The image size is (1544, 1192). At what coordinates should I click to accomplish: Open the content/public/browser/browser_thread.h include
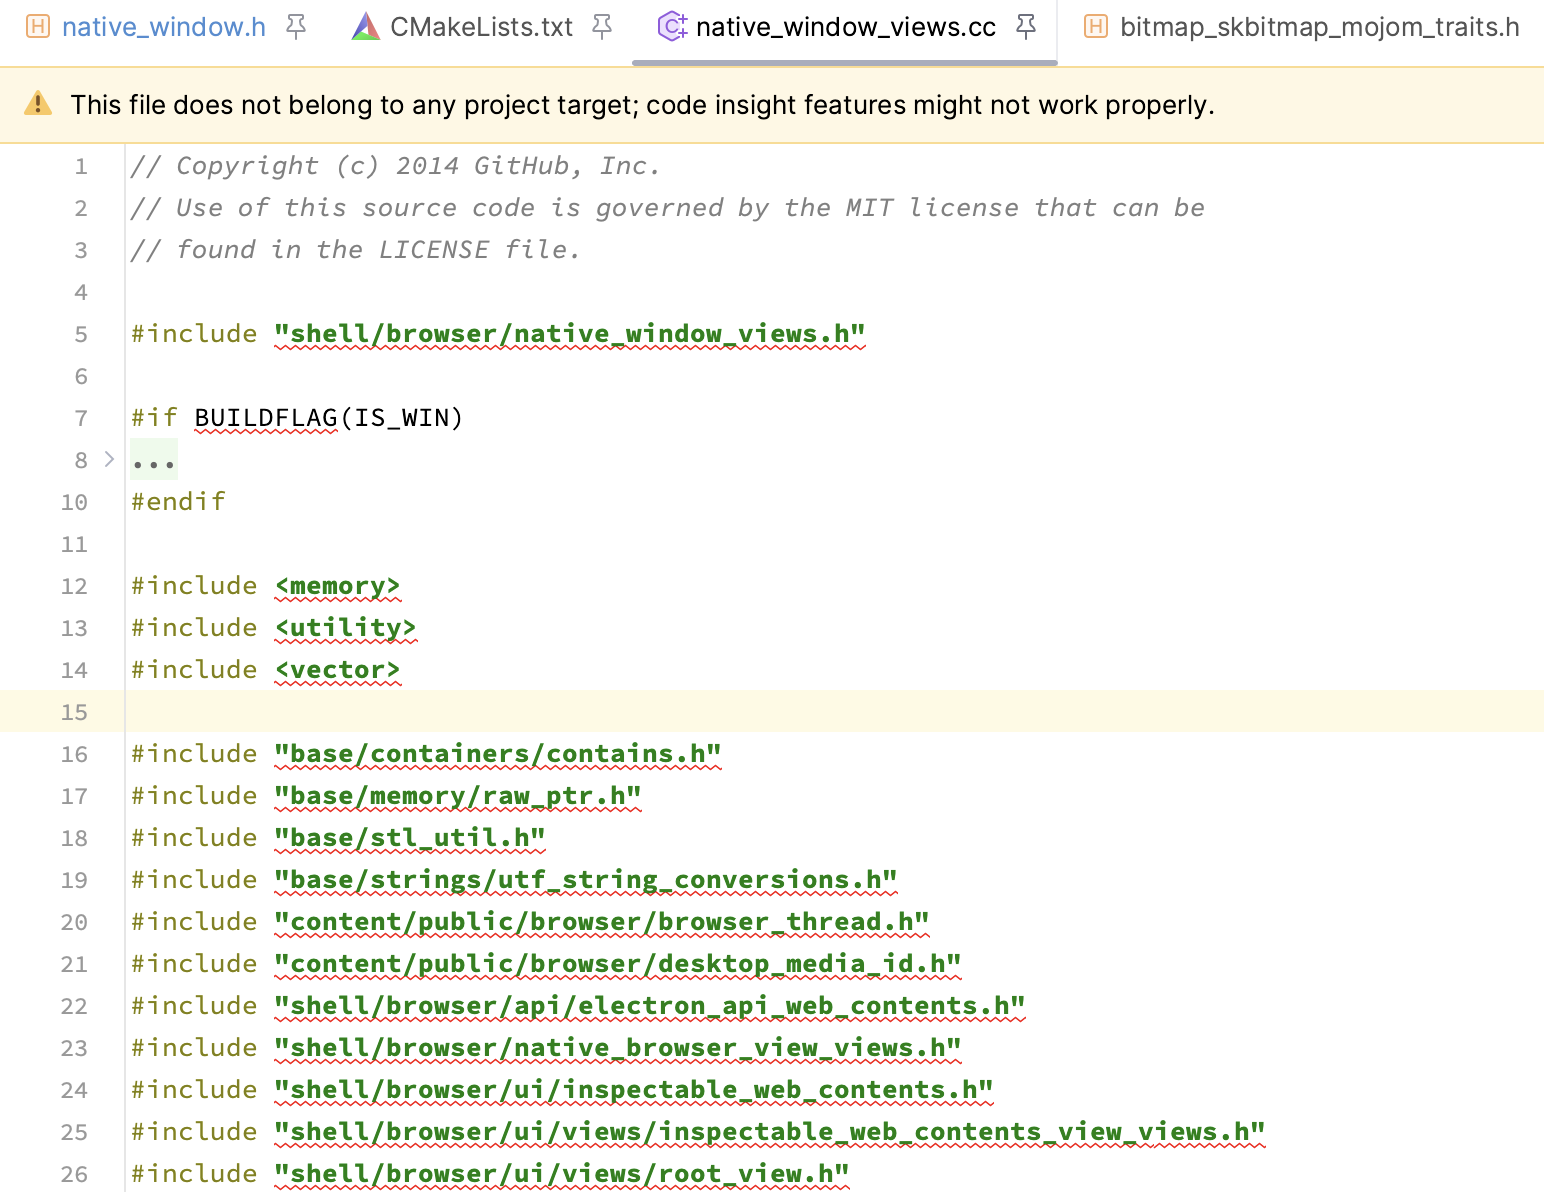[x=600, y=921]
